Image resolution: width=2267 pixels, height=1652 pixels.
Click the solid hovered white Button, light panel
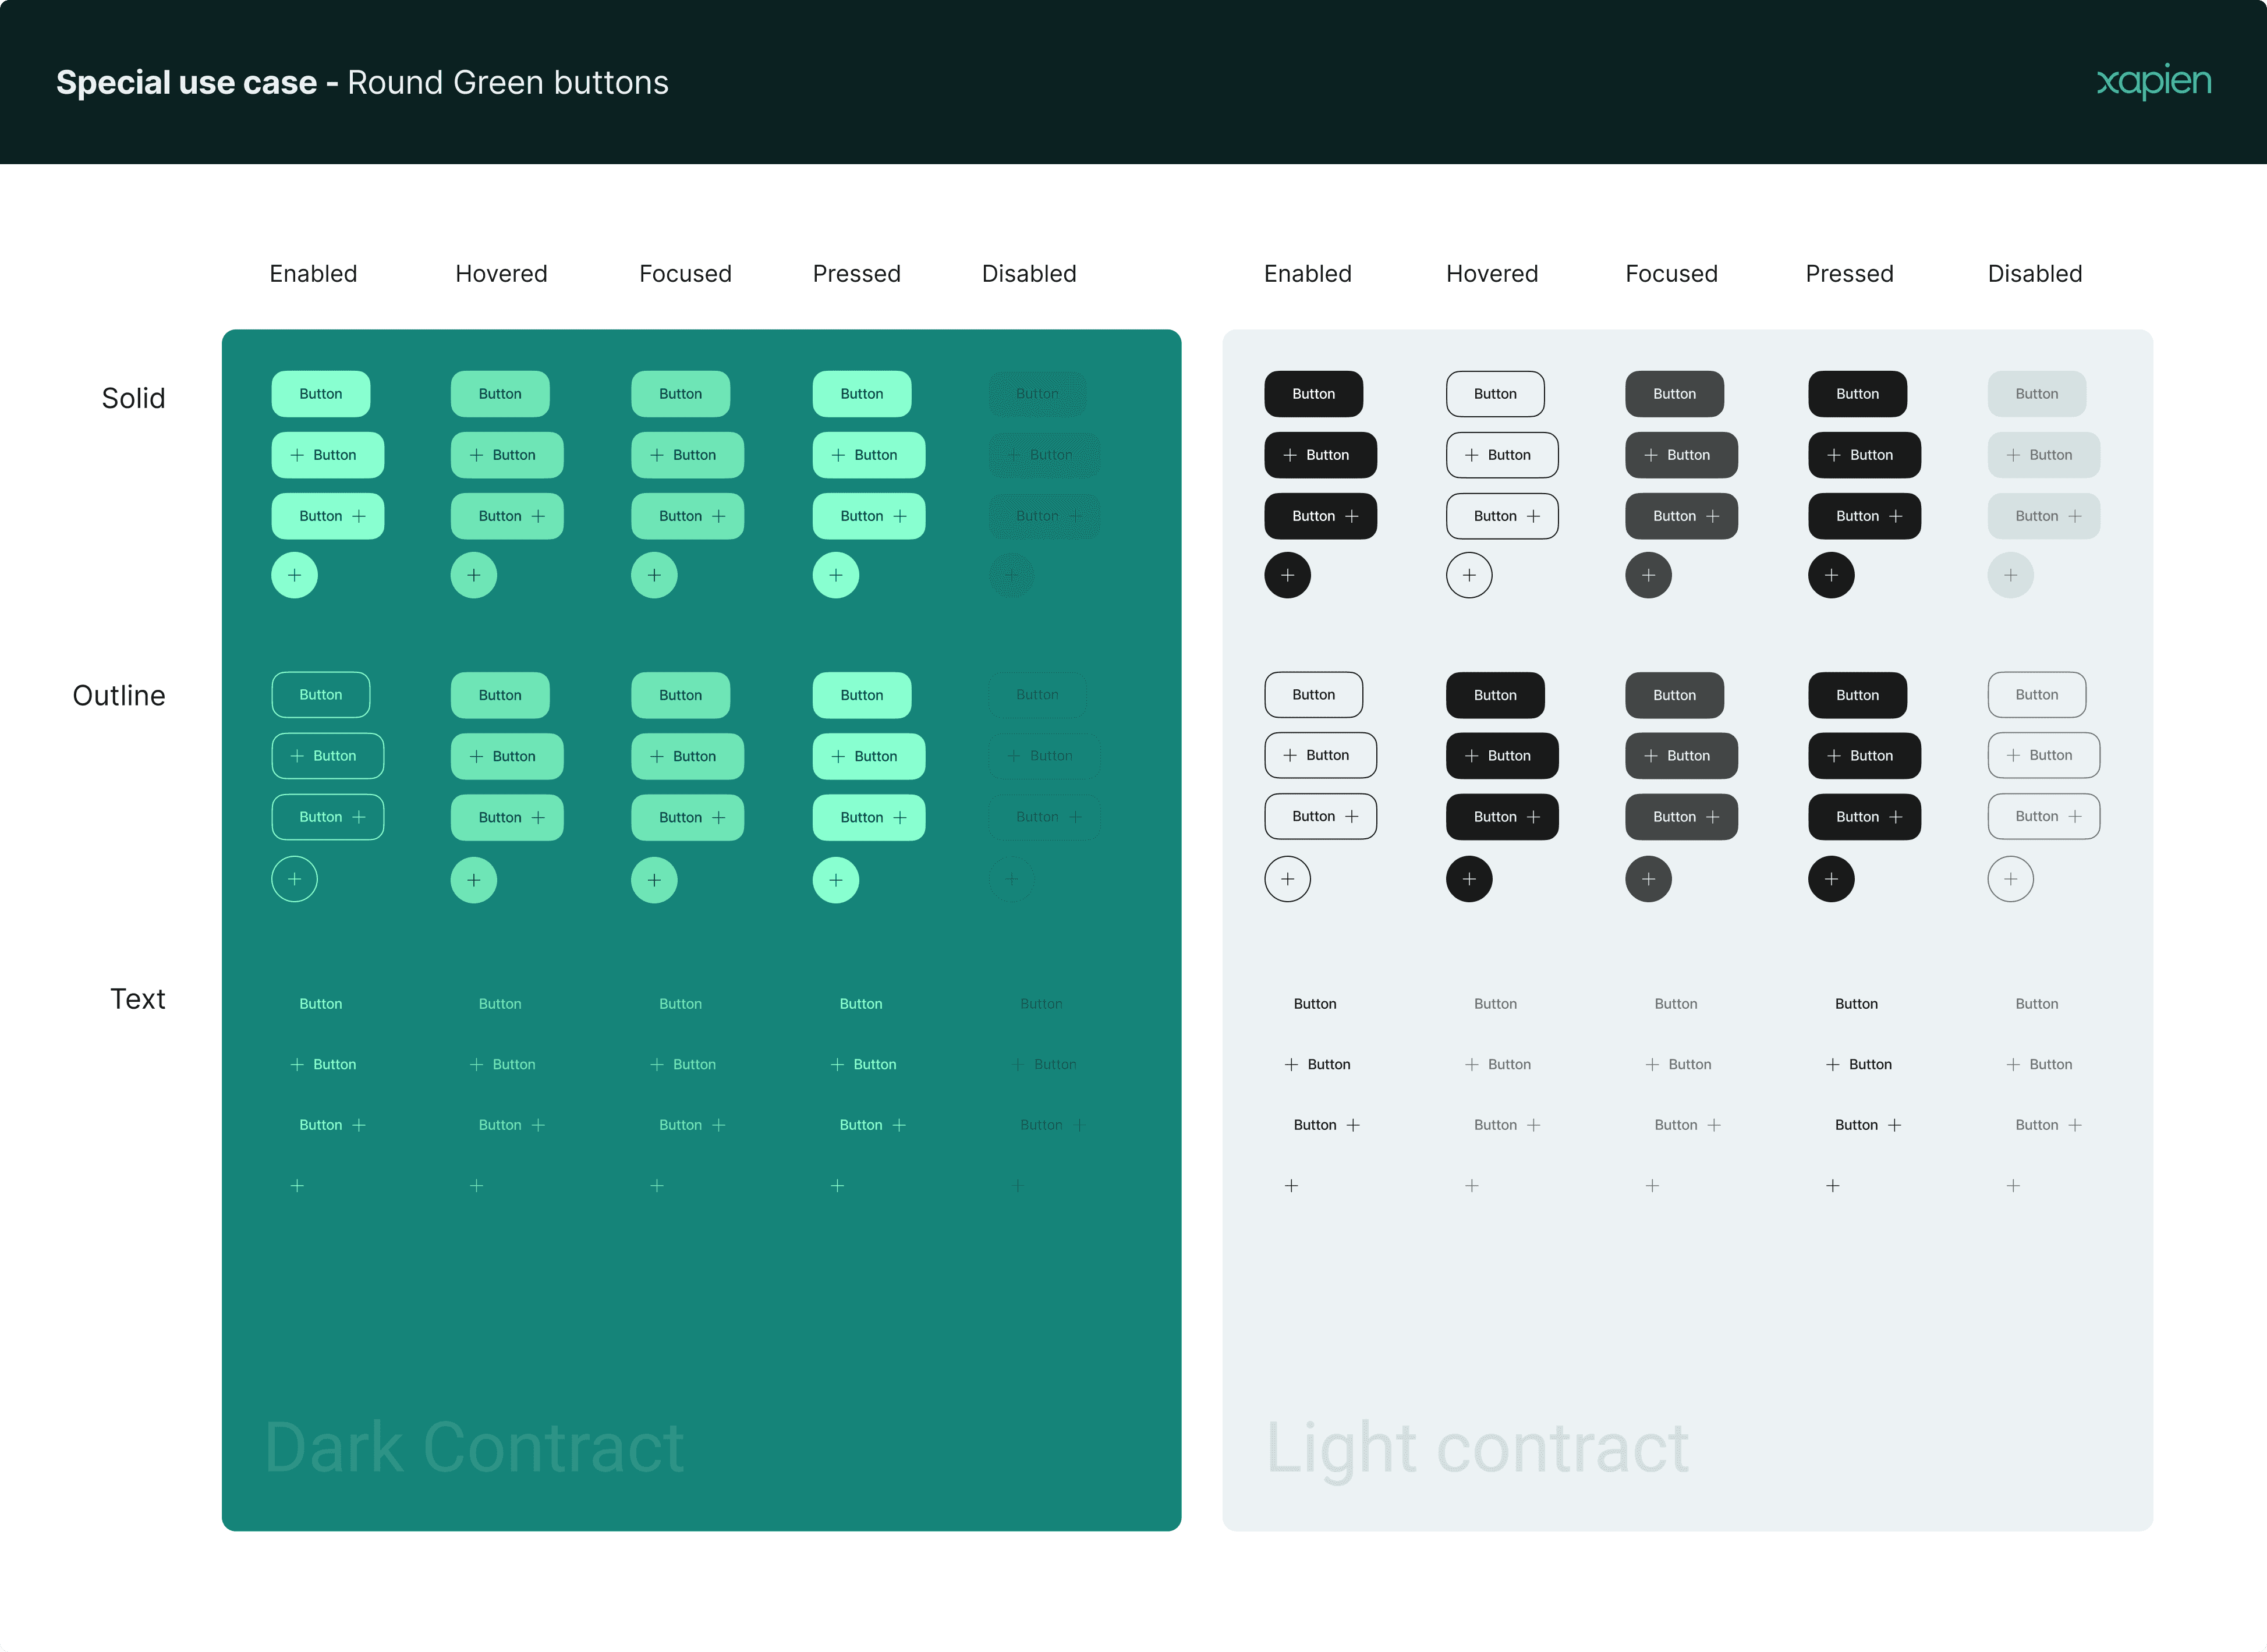pyautogui.click(x=1495, y=394)
